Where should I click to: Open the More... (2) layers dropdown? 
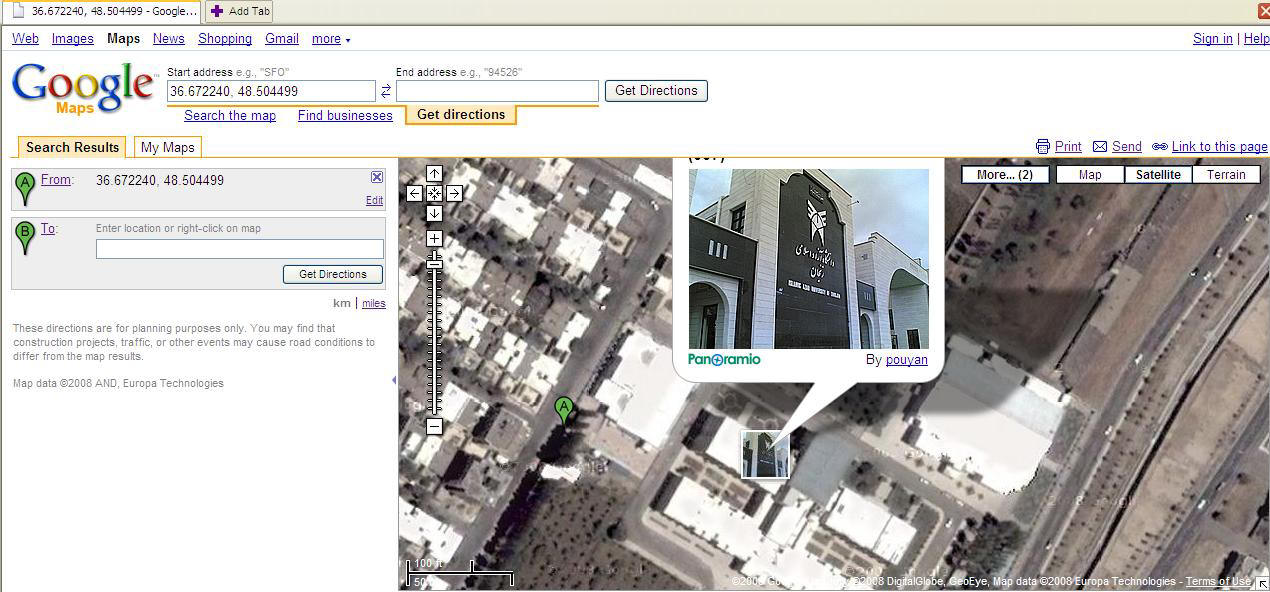coord(1005,174)
